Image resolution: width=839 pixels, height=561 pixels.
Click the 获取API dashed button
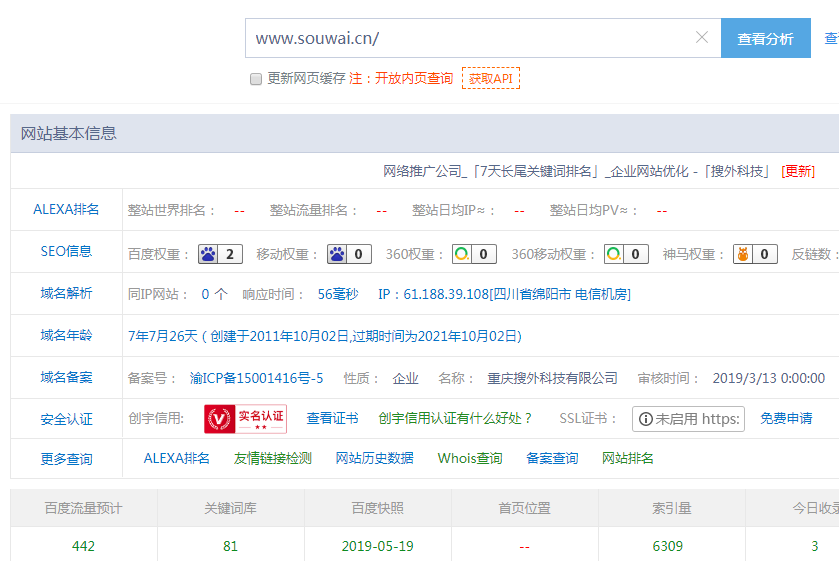coord(491,78)
